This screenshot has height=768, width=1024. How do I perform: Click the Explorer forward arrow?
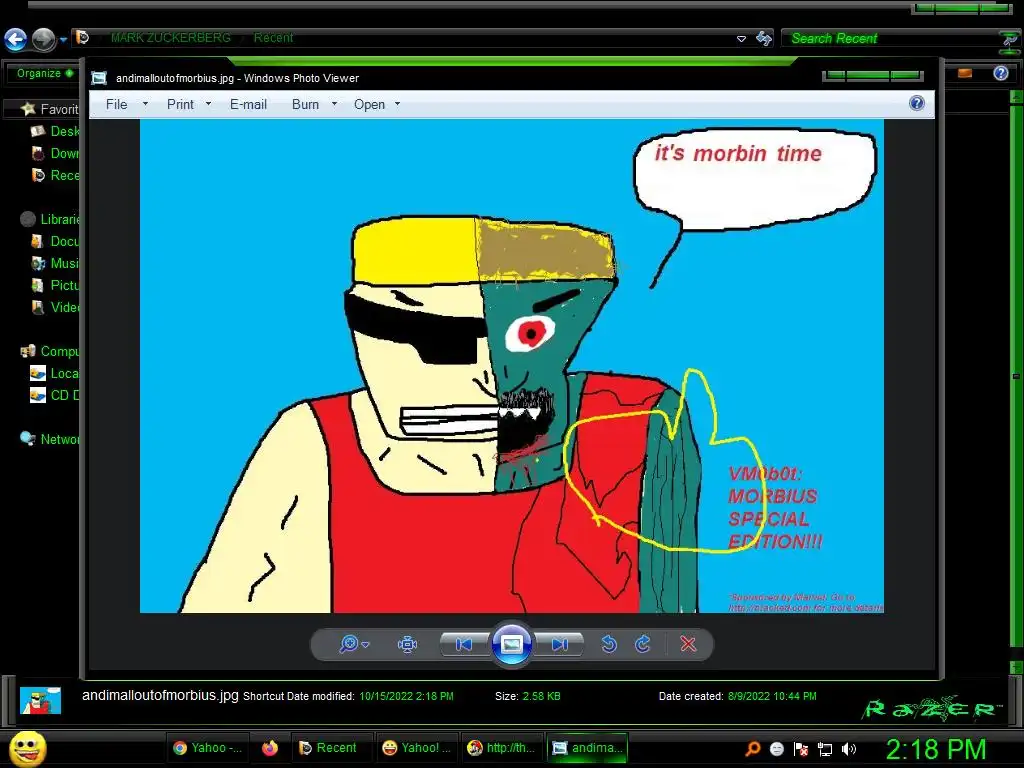click(44, 39)
